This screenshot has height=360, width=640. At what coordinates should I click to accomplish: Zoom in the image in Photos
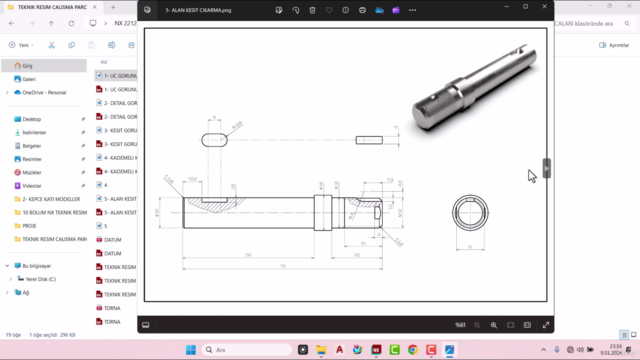[494, 325]
